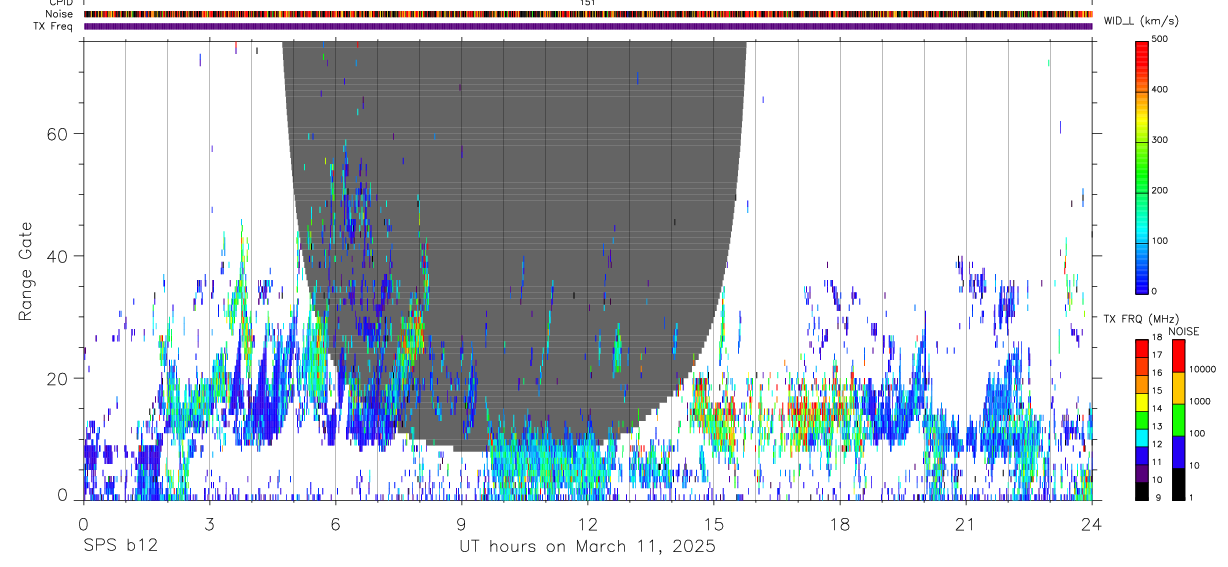Click the 'WID⊥ (km/s)' colorbar title
The image size is (1228, 567).
pos(1142,21)
